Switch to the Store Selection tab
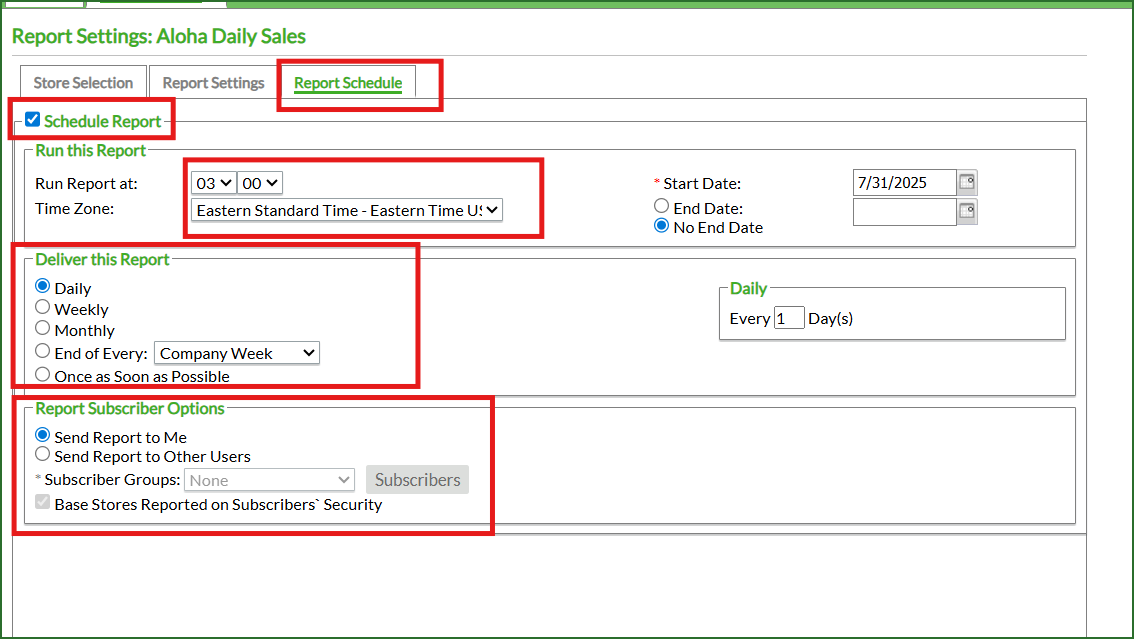Viewport: 1134px width, 639px height. pos(83,82)
